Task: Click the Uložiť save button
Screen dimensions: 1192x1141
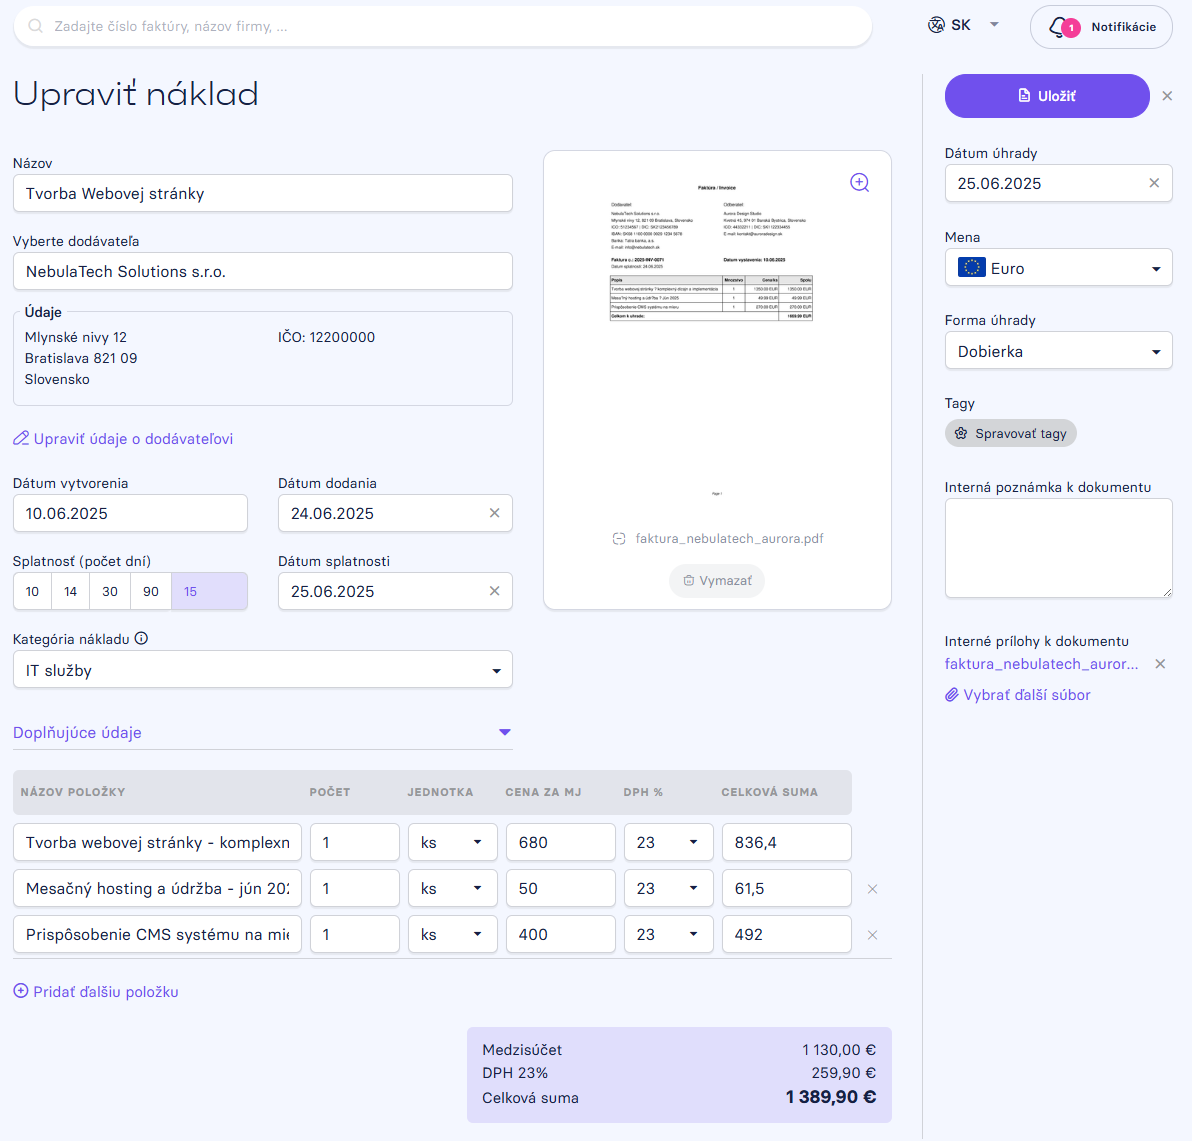Action: [x=1047, y=96]
